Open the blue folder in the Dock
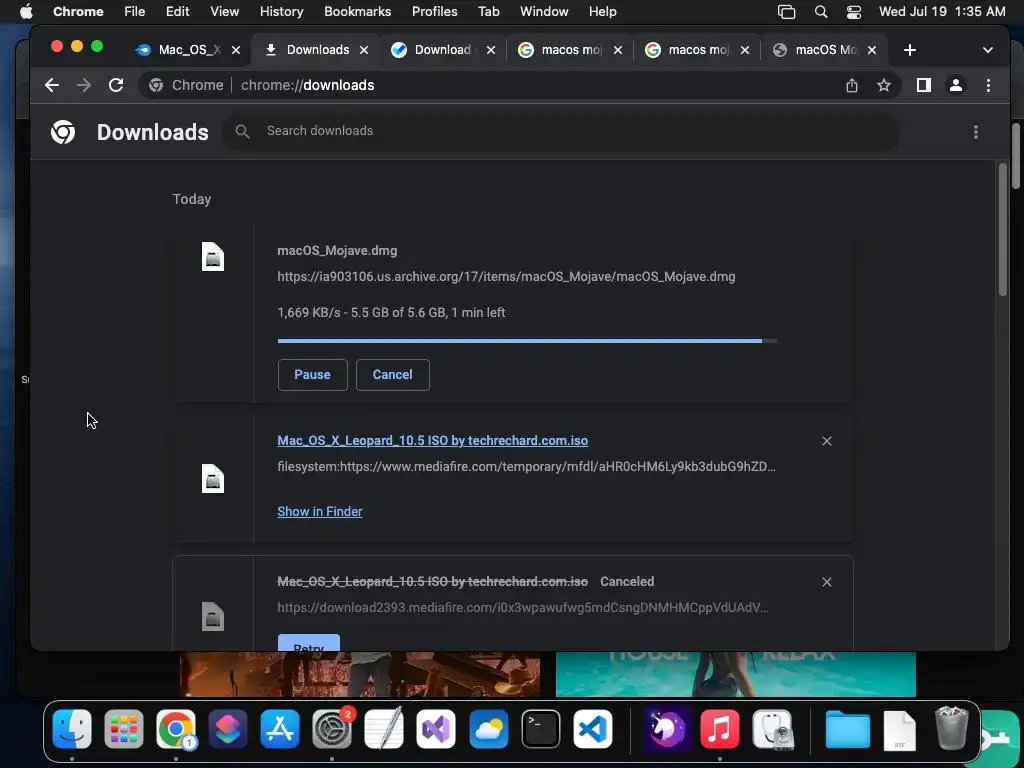 click(x=847, y=729)
